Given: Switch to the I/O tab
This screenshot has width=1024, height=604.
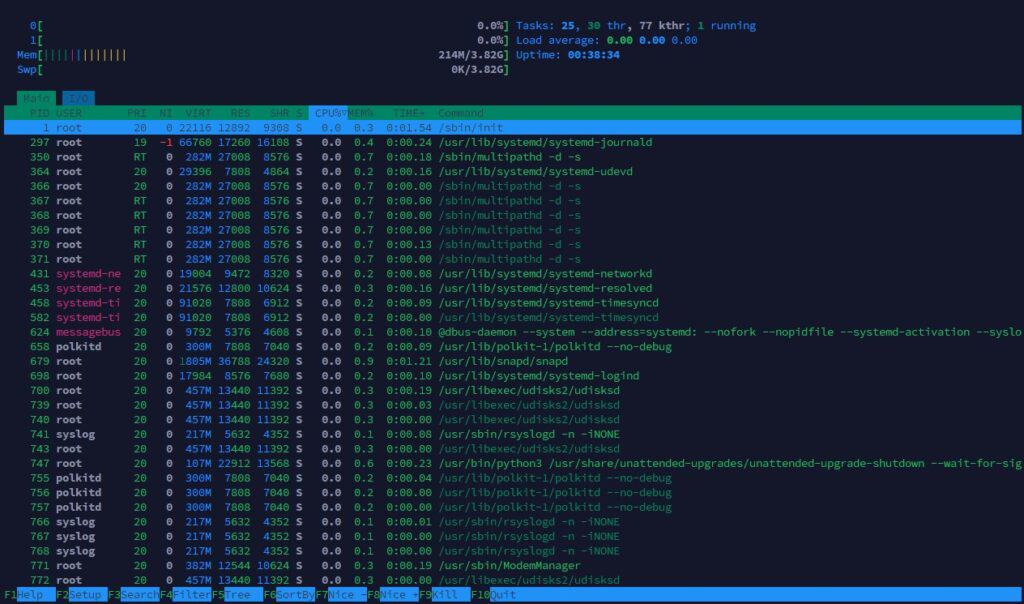Looking at the screenshot, I should click(x=77, y=98).
